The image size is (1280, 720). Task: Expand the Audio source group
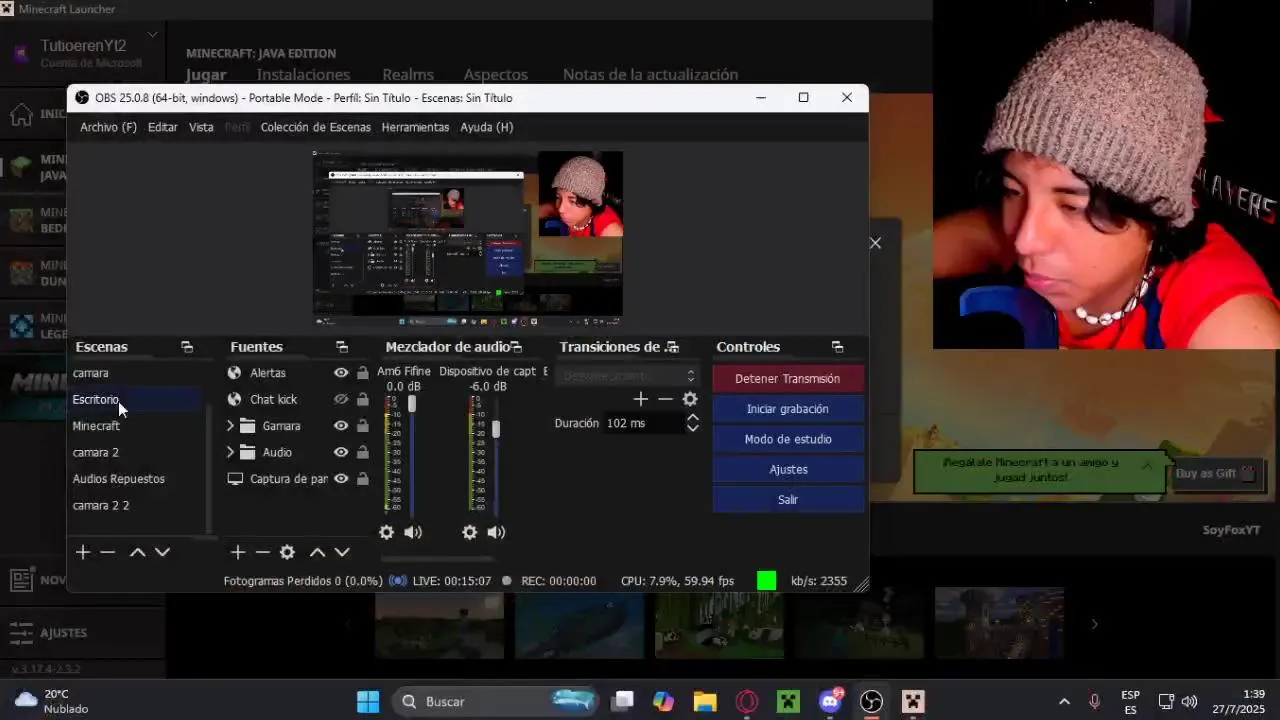[x=230, y=452]
